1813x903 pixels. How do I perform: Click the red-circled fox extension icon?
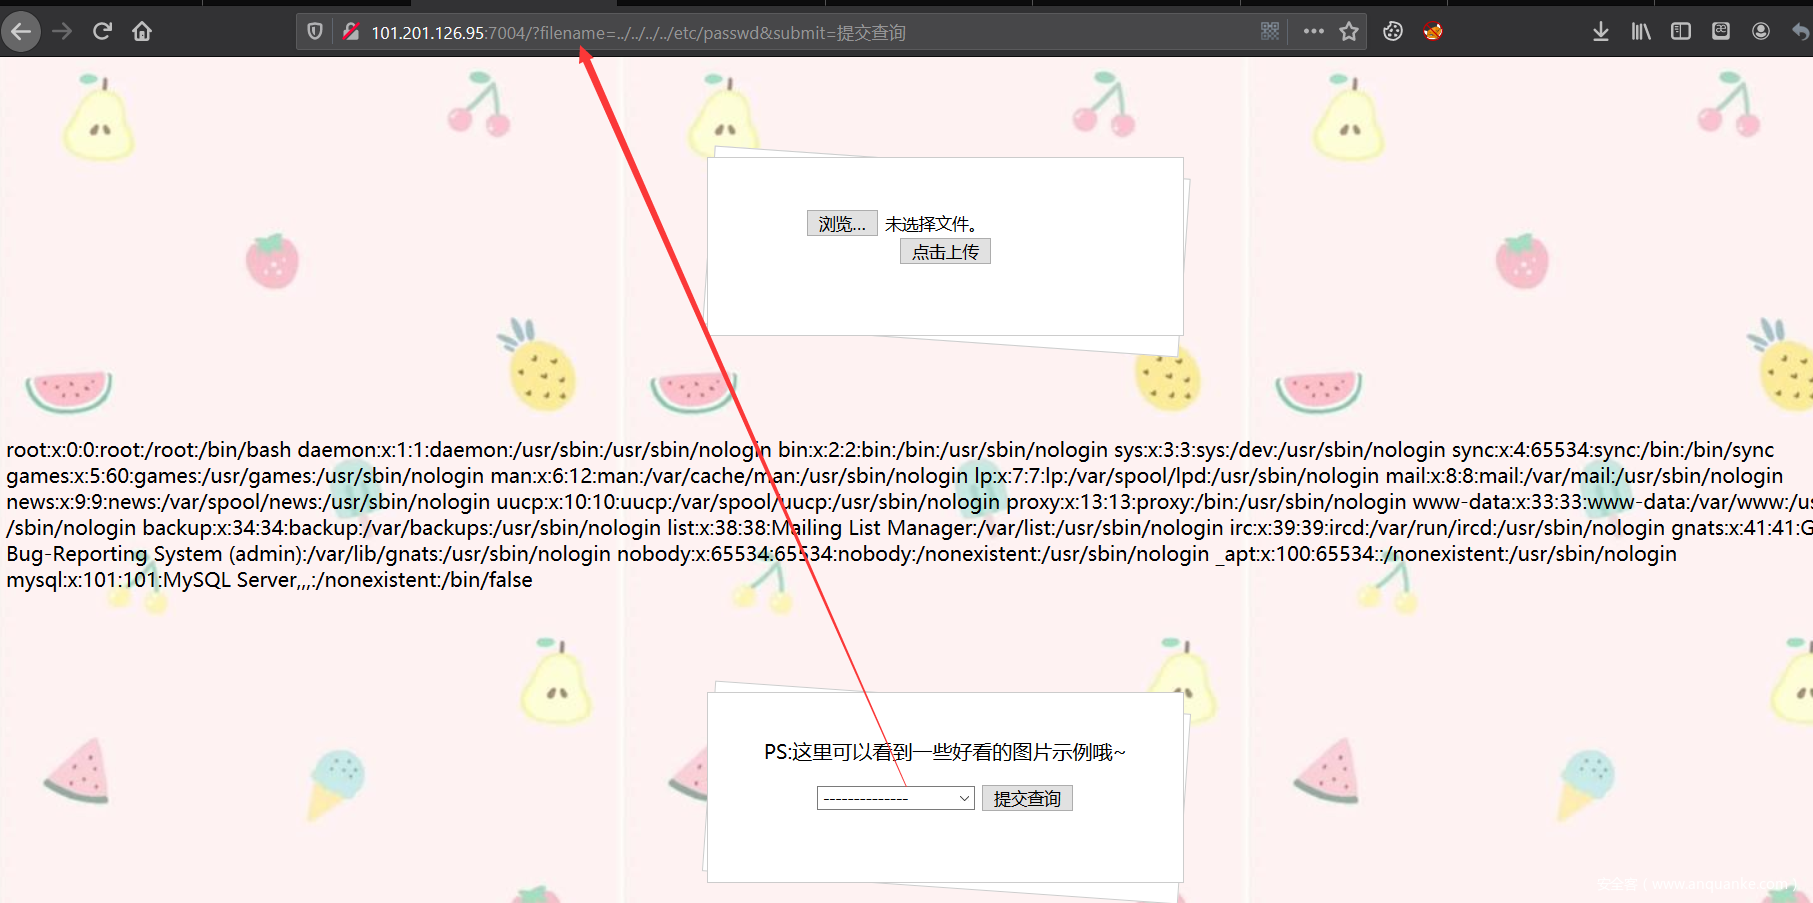(1433, 32)
